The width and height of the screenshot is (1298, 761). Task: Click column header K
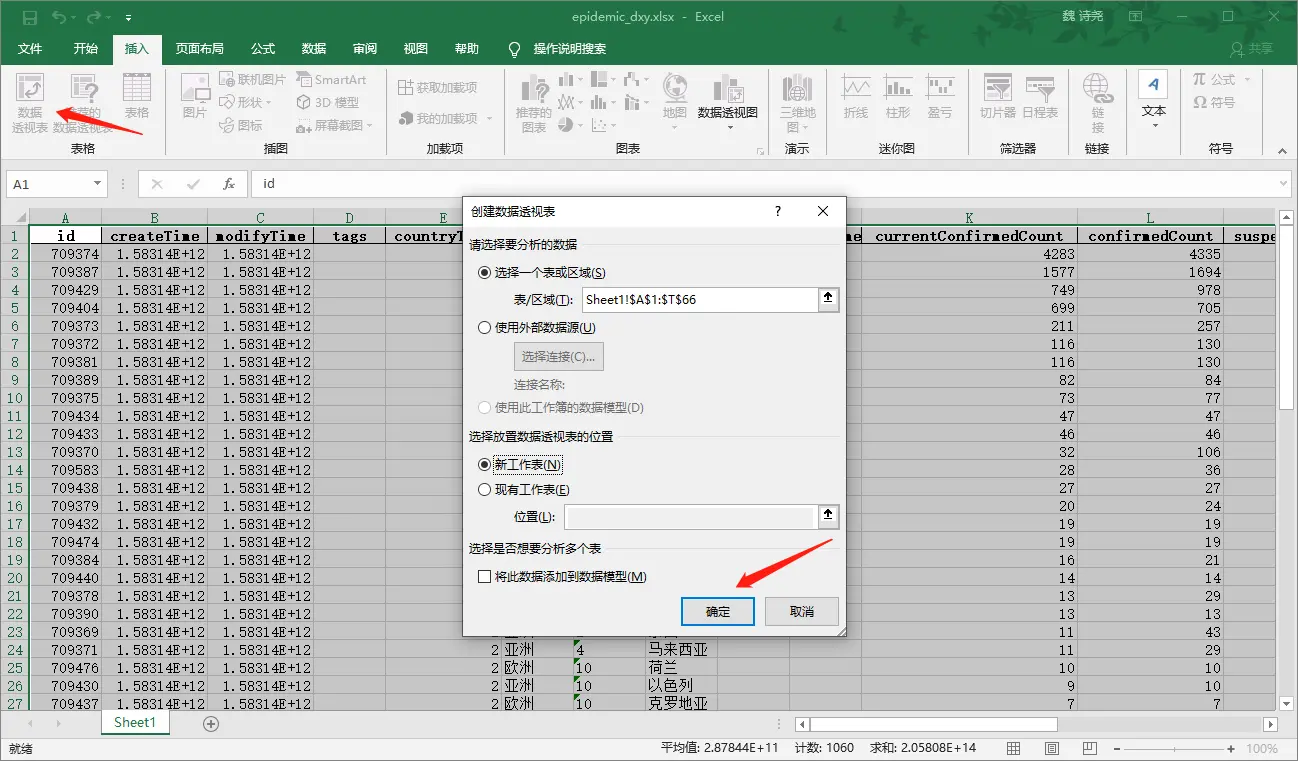click(x=969, y=218)
